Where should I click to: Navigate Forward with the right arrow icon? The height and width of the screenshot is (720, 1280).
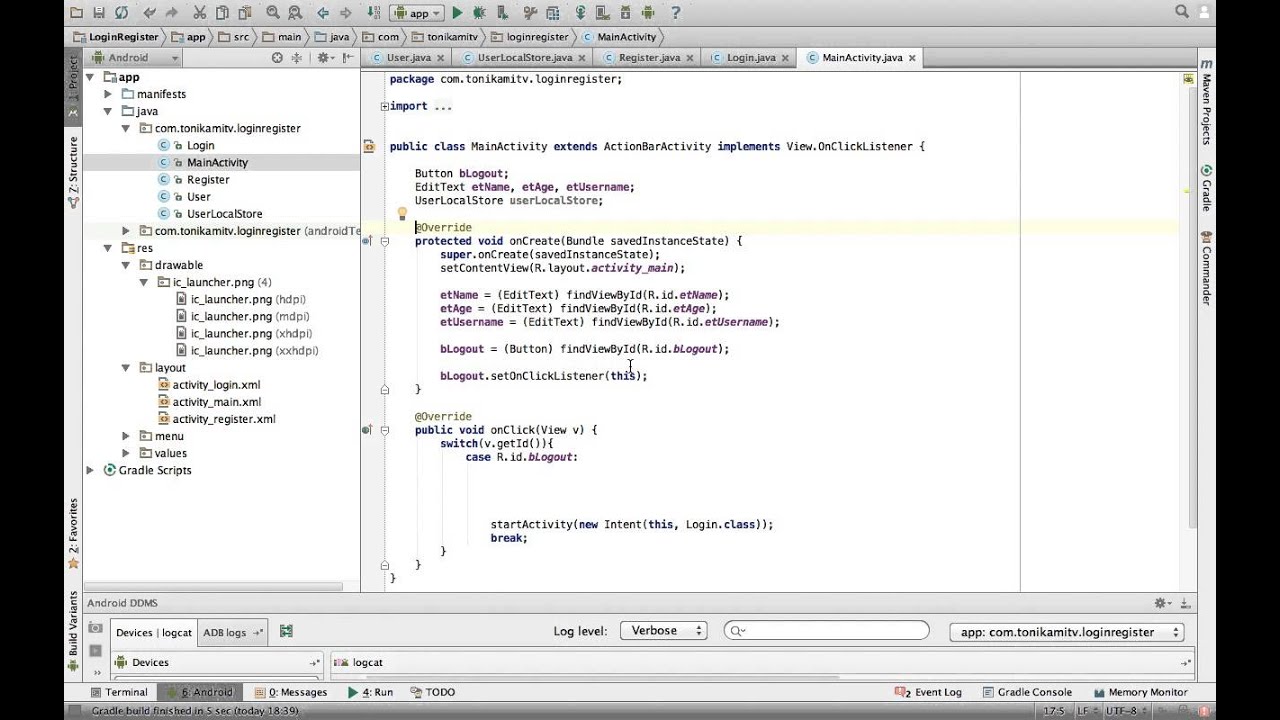(344, 13)
